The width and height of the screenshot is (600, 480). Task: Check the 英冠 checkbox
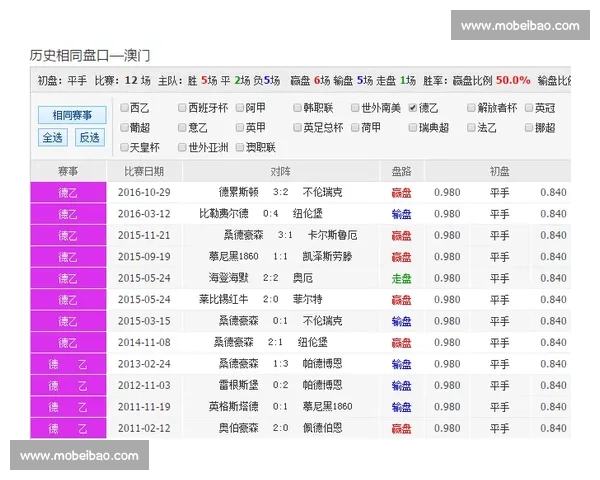tap(529, 108)
